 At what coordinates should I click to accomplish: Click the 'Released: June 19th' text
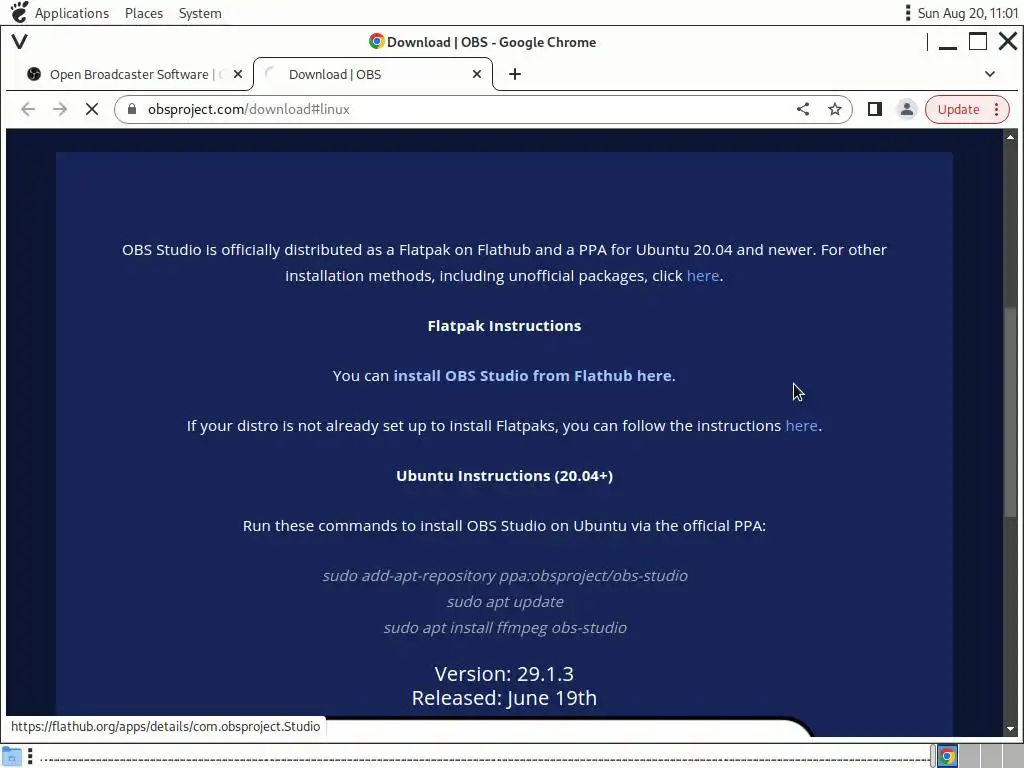point(504,697)
